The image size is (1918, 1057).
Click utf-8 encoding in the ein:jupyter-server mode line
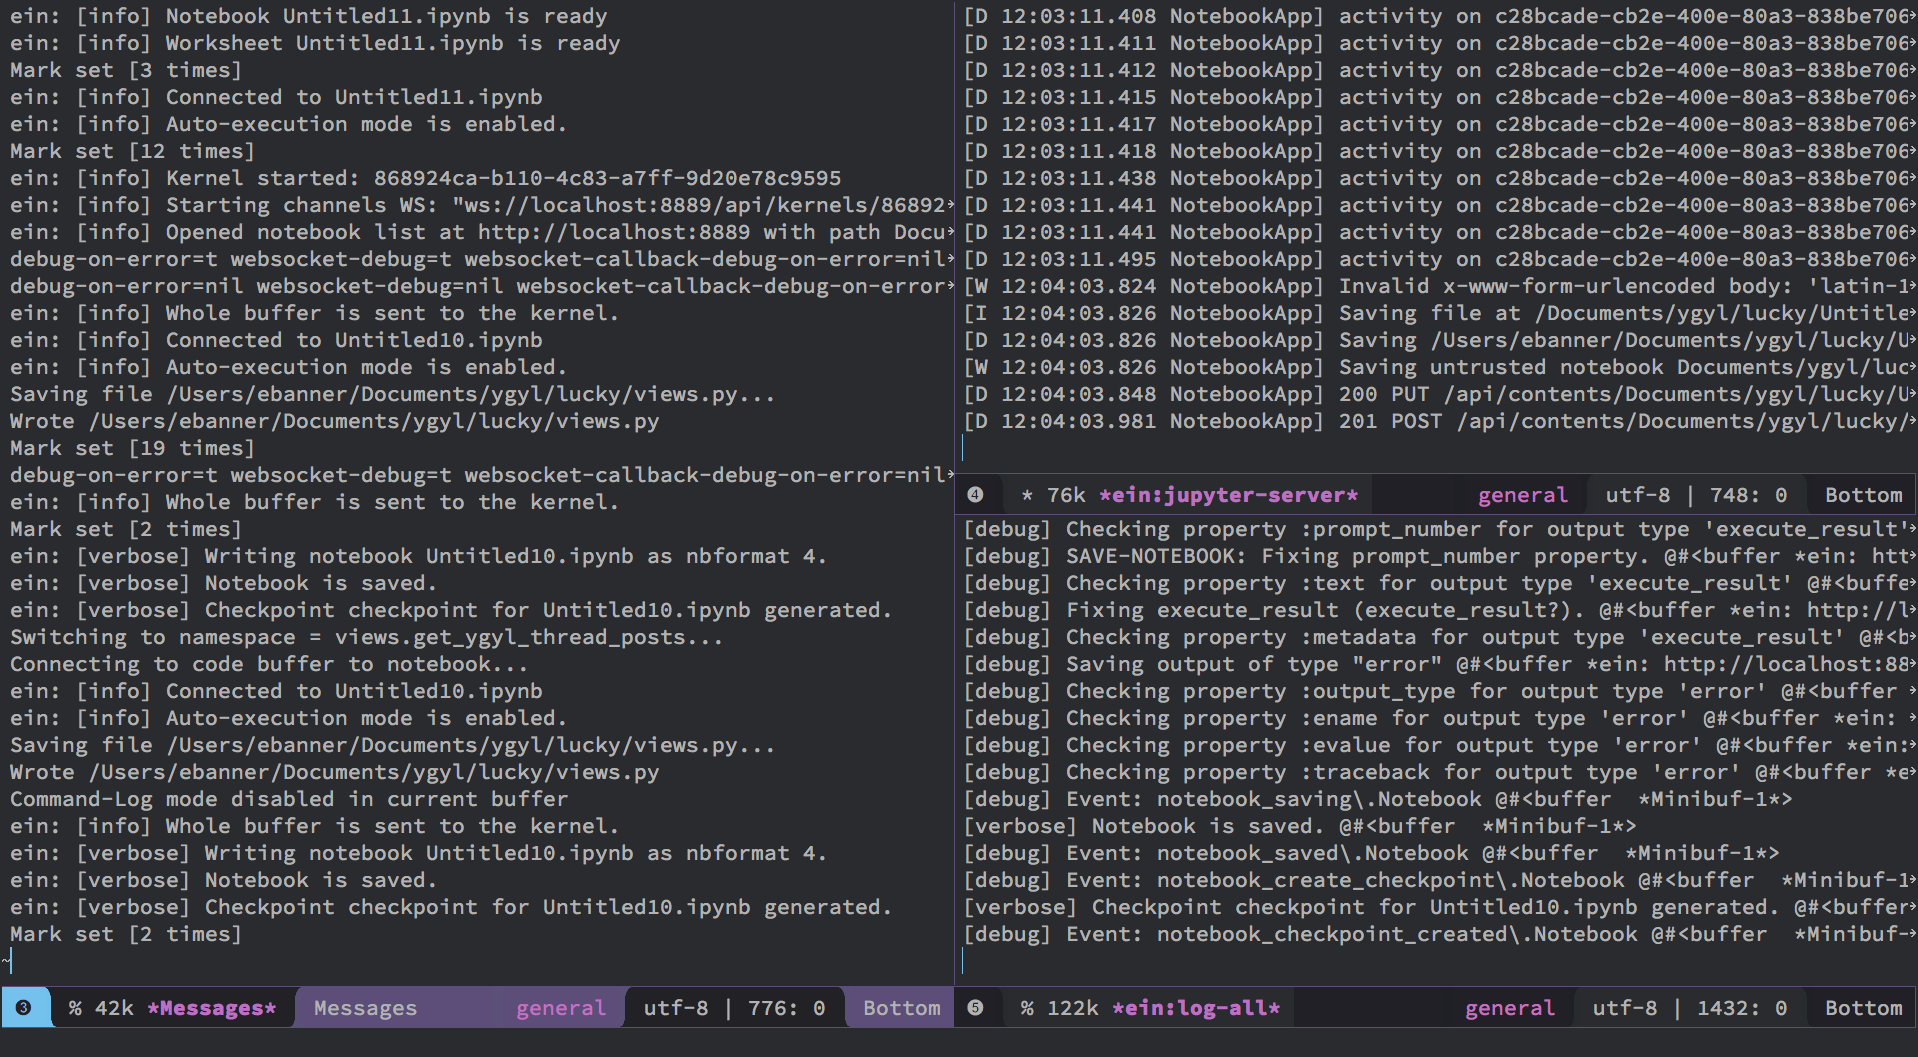[1638, 495]
